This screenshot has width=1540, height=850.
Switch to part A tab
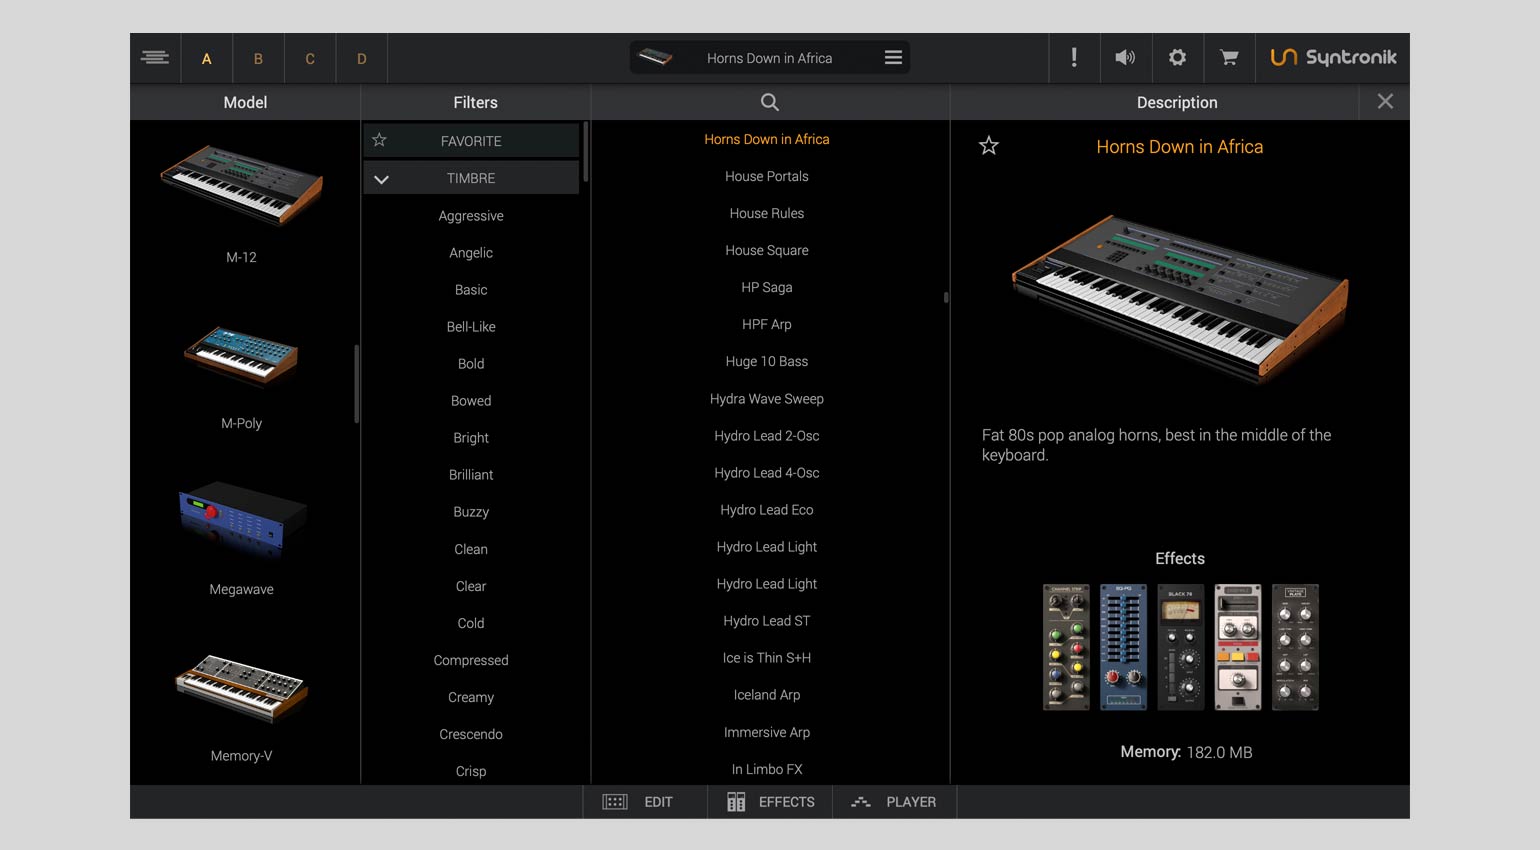point(207,58)
